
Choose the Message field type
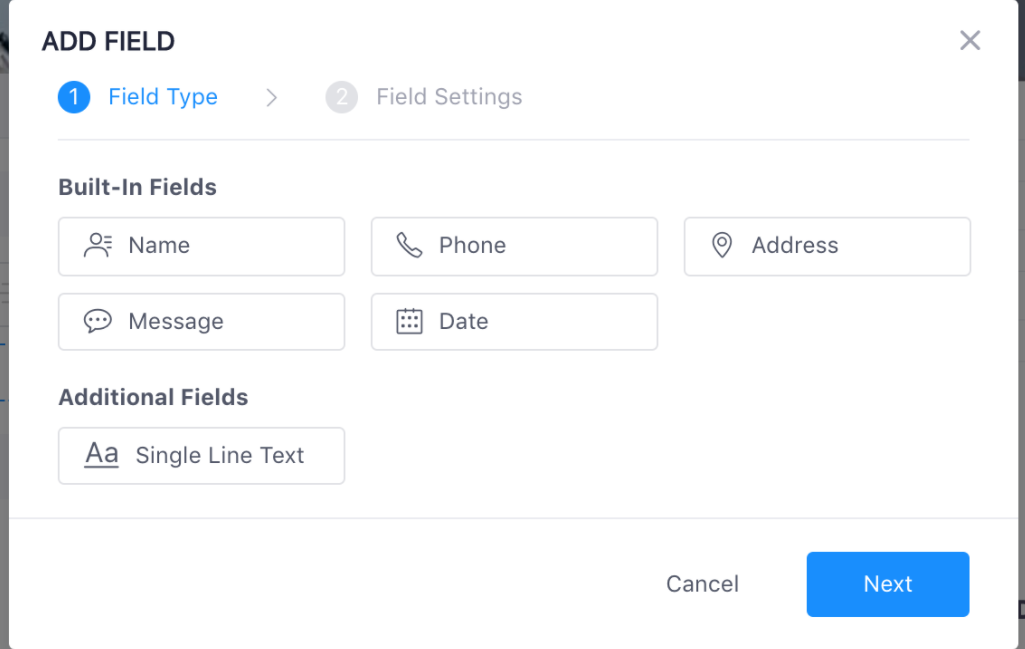pos(201,322)
